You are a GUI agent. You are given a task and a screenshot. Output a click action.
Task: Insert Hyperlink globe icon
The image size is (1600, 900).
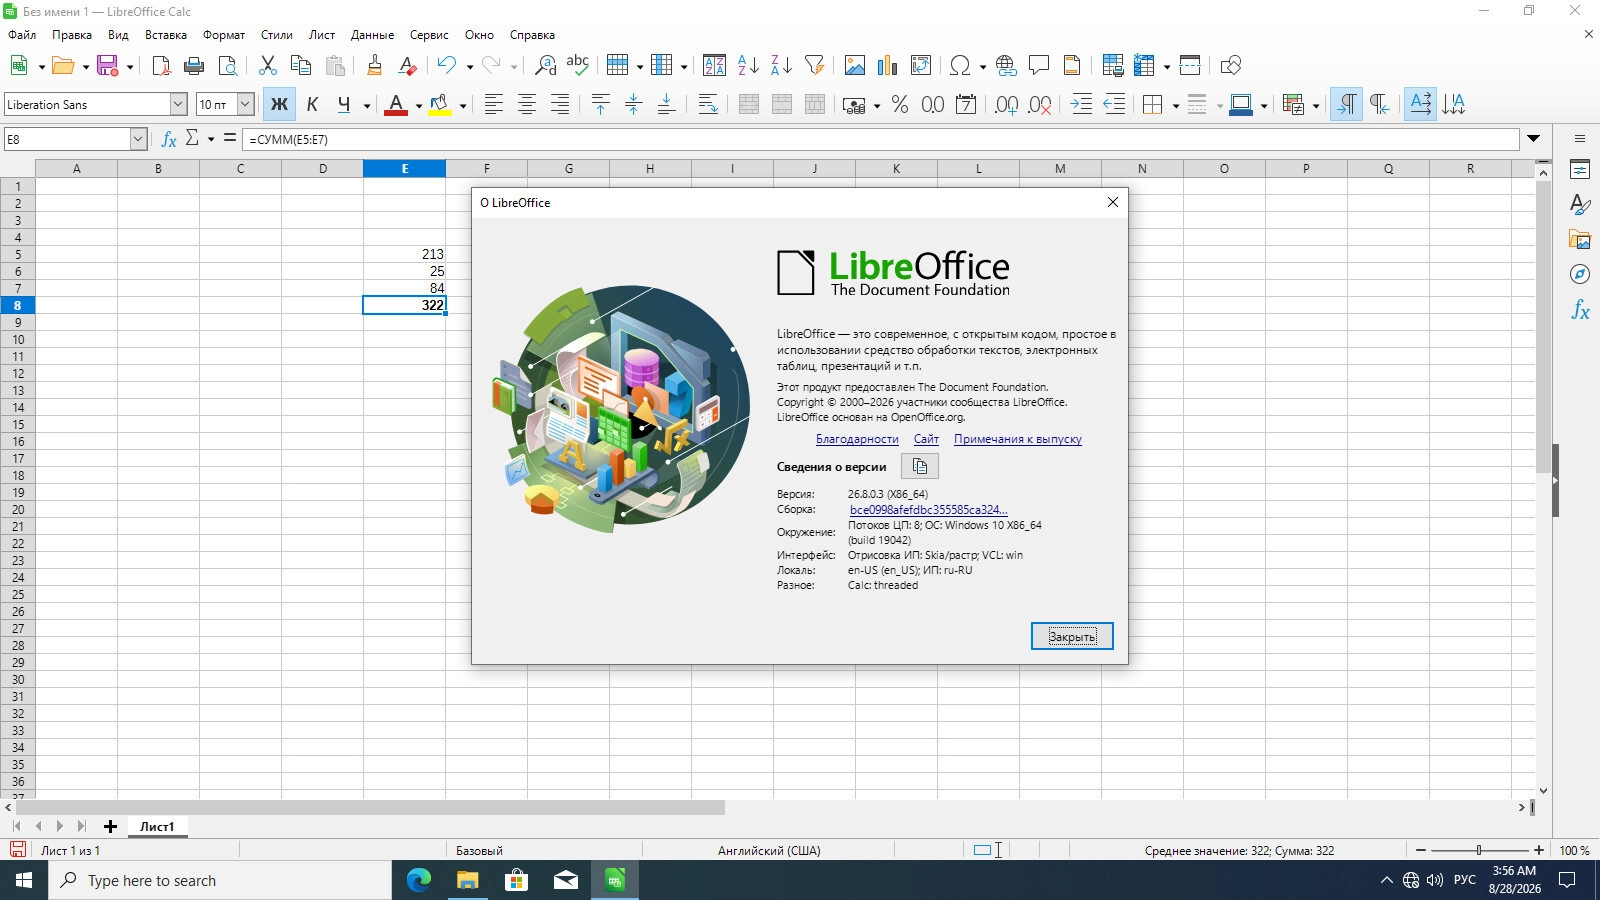(x=1006, y=66)
